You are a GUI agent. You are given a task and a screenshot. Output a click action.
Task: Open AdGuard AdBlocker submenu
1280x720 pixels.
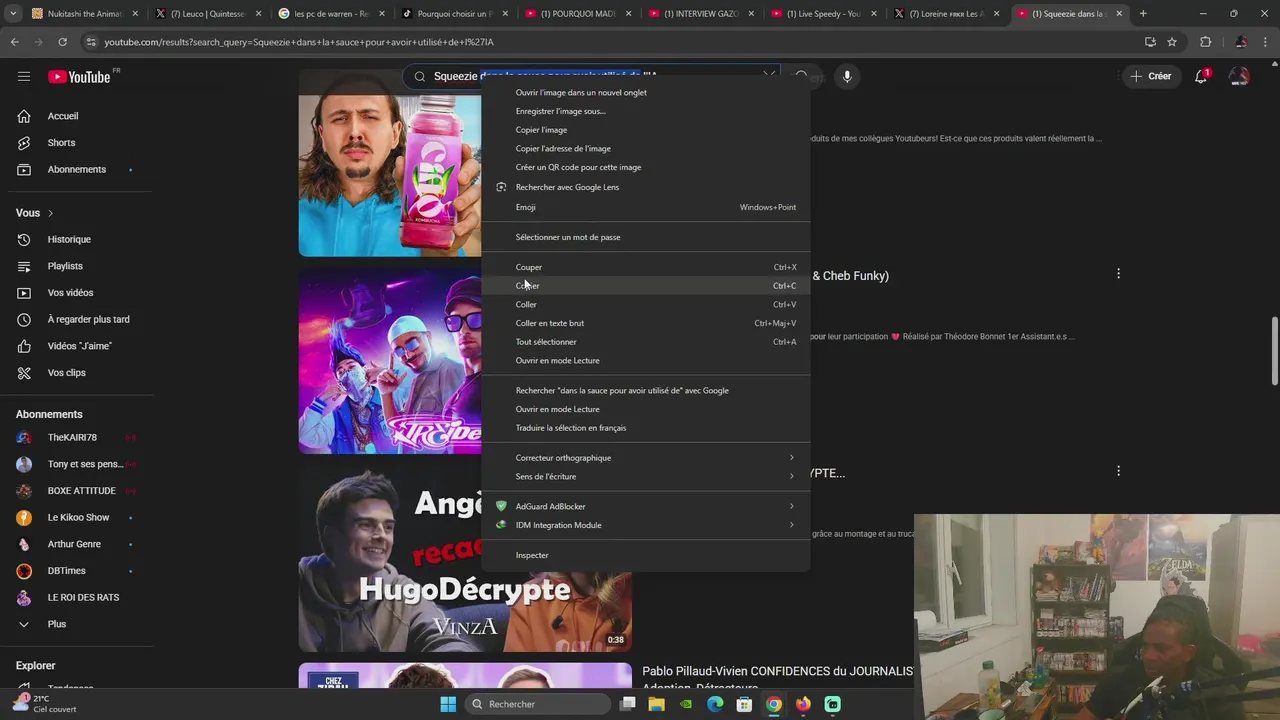click(646, 506)
